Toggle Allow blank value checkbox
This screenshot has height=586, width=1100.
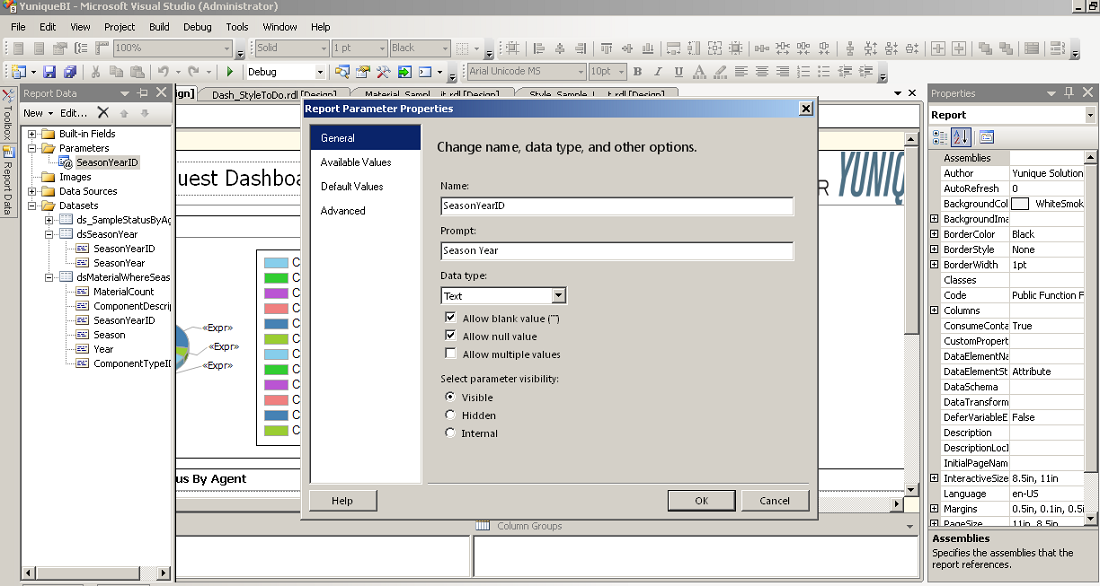click(x=450, y=318)
